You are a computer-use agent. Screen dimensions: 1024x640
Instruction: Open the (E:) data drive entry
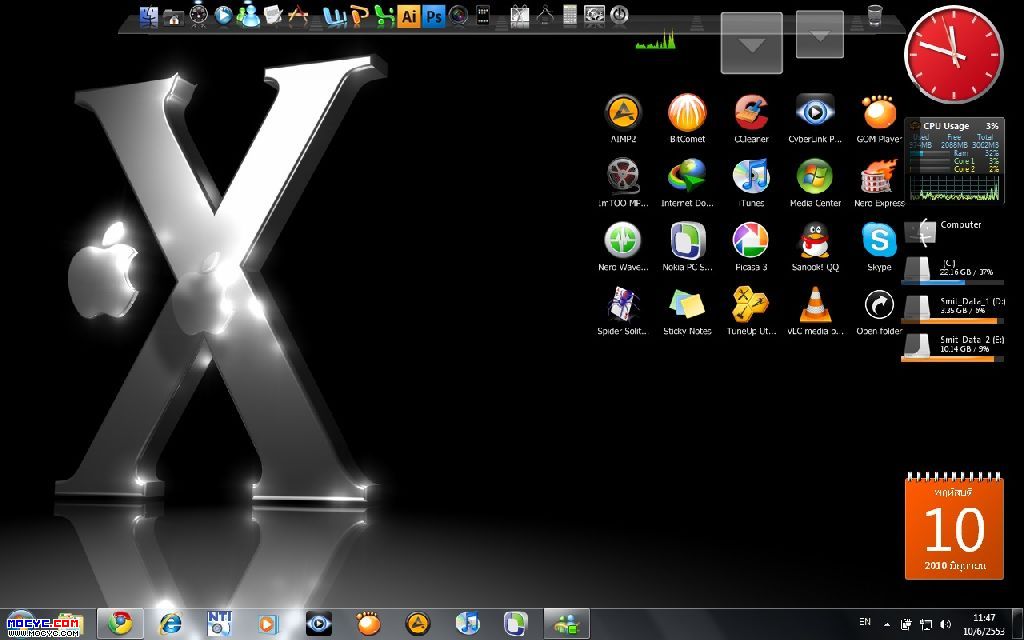point(952,347)
